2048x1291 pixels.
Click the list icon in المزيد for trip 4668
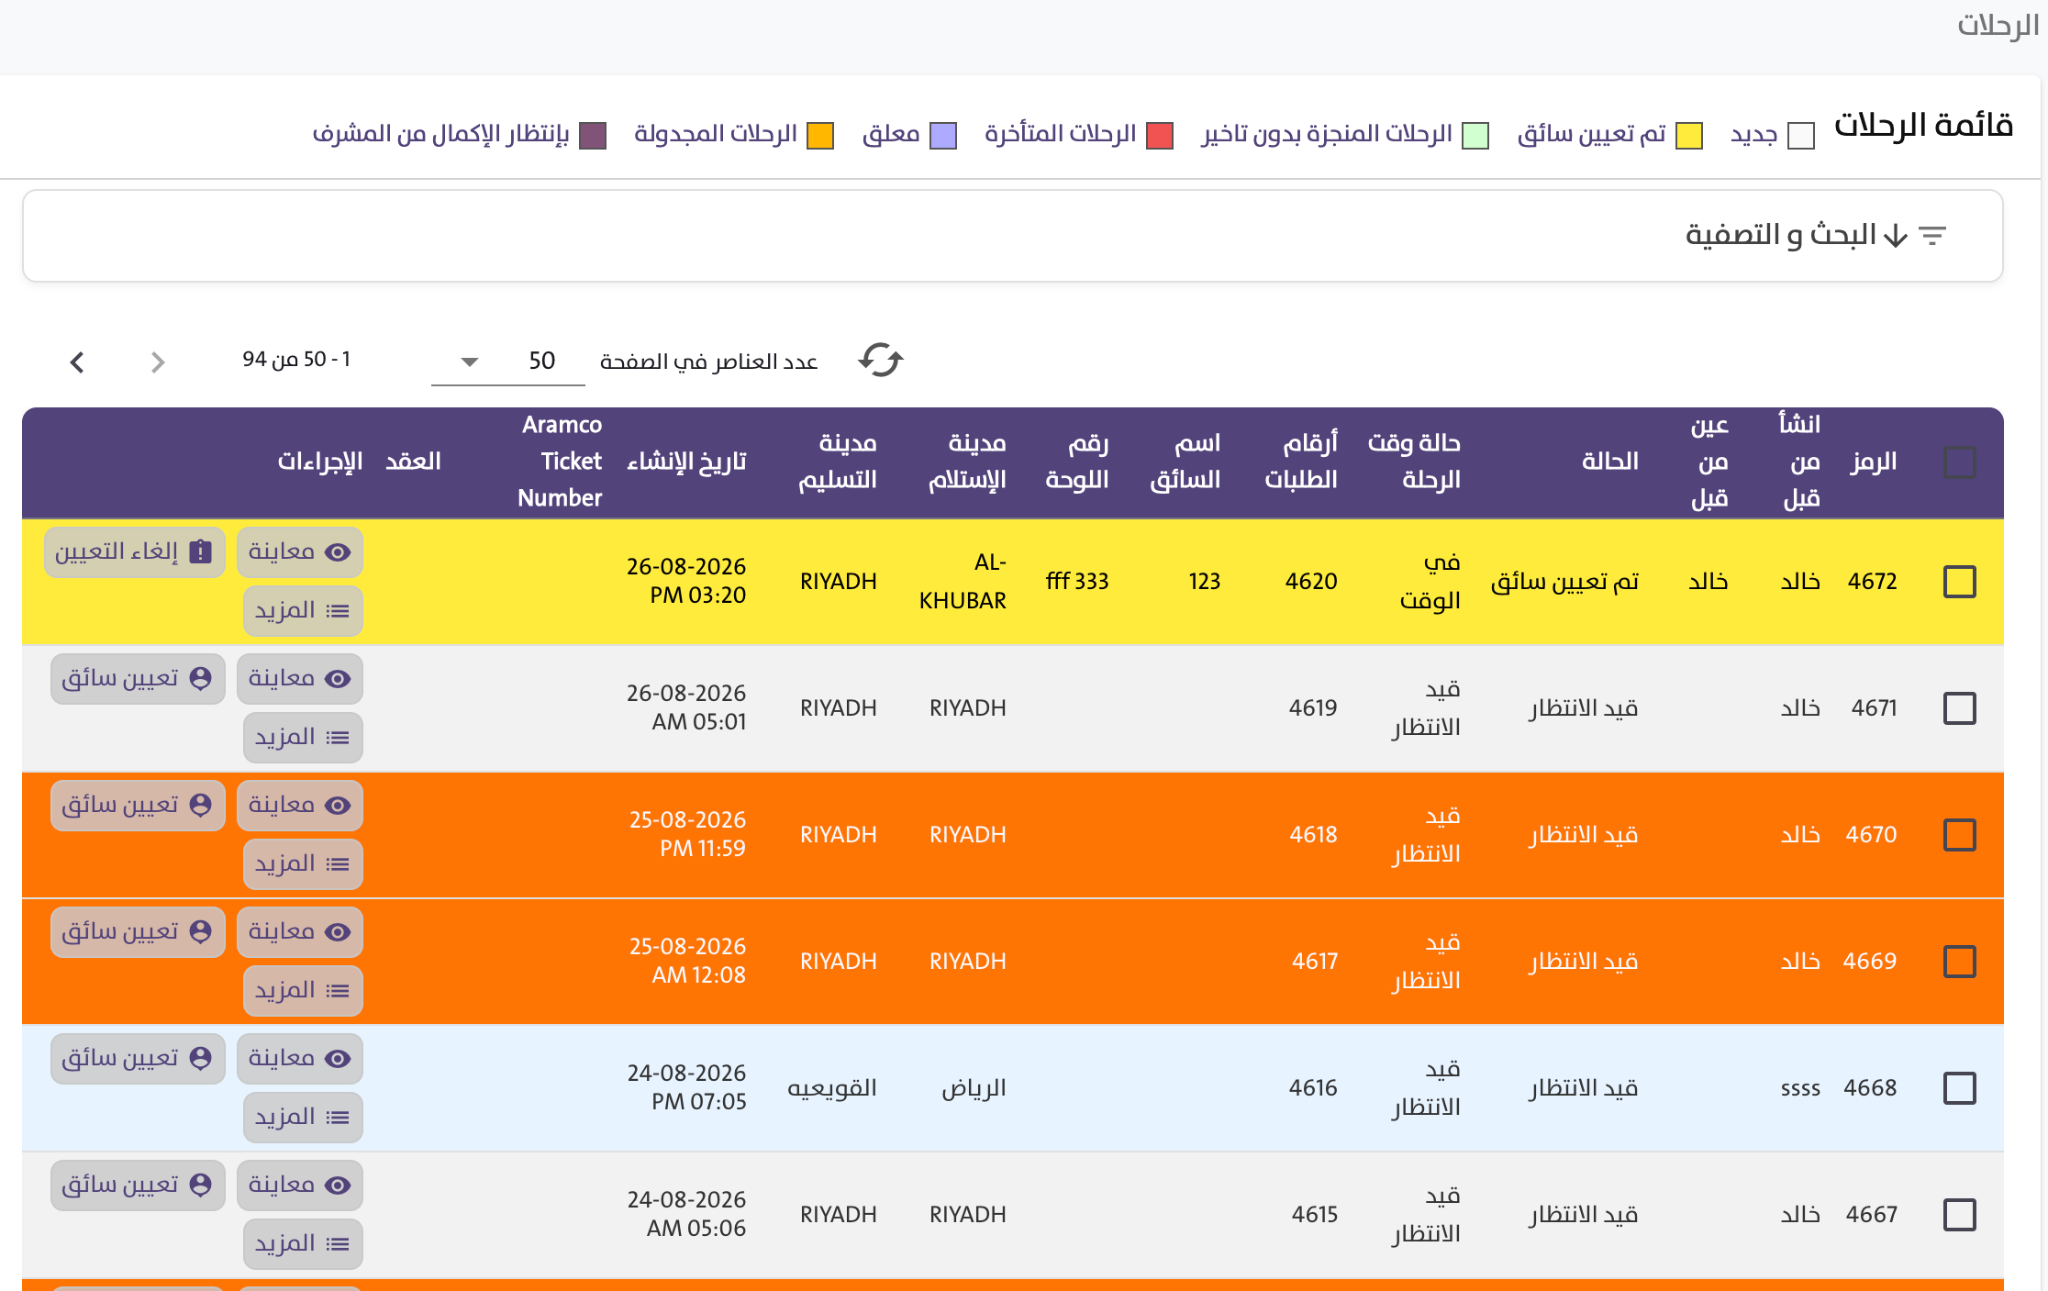tap(338, 1117)
